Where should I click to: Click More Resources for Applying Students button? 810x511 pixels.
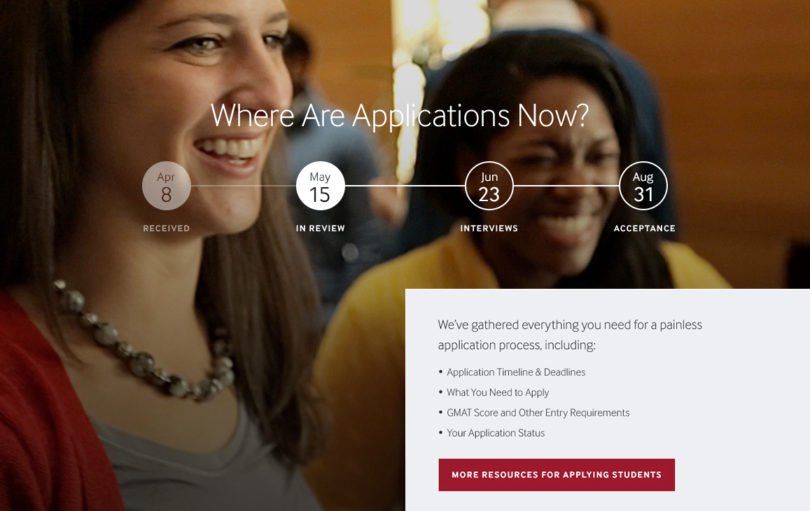(556, 475)
